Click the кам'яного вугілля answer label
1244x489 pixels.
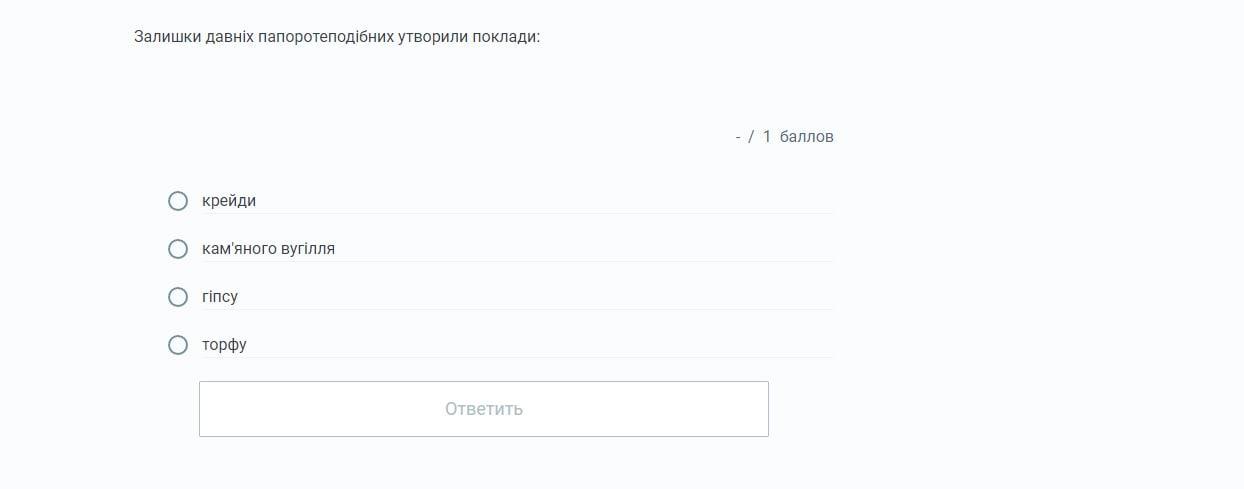[268, 249]
